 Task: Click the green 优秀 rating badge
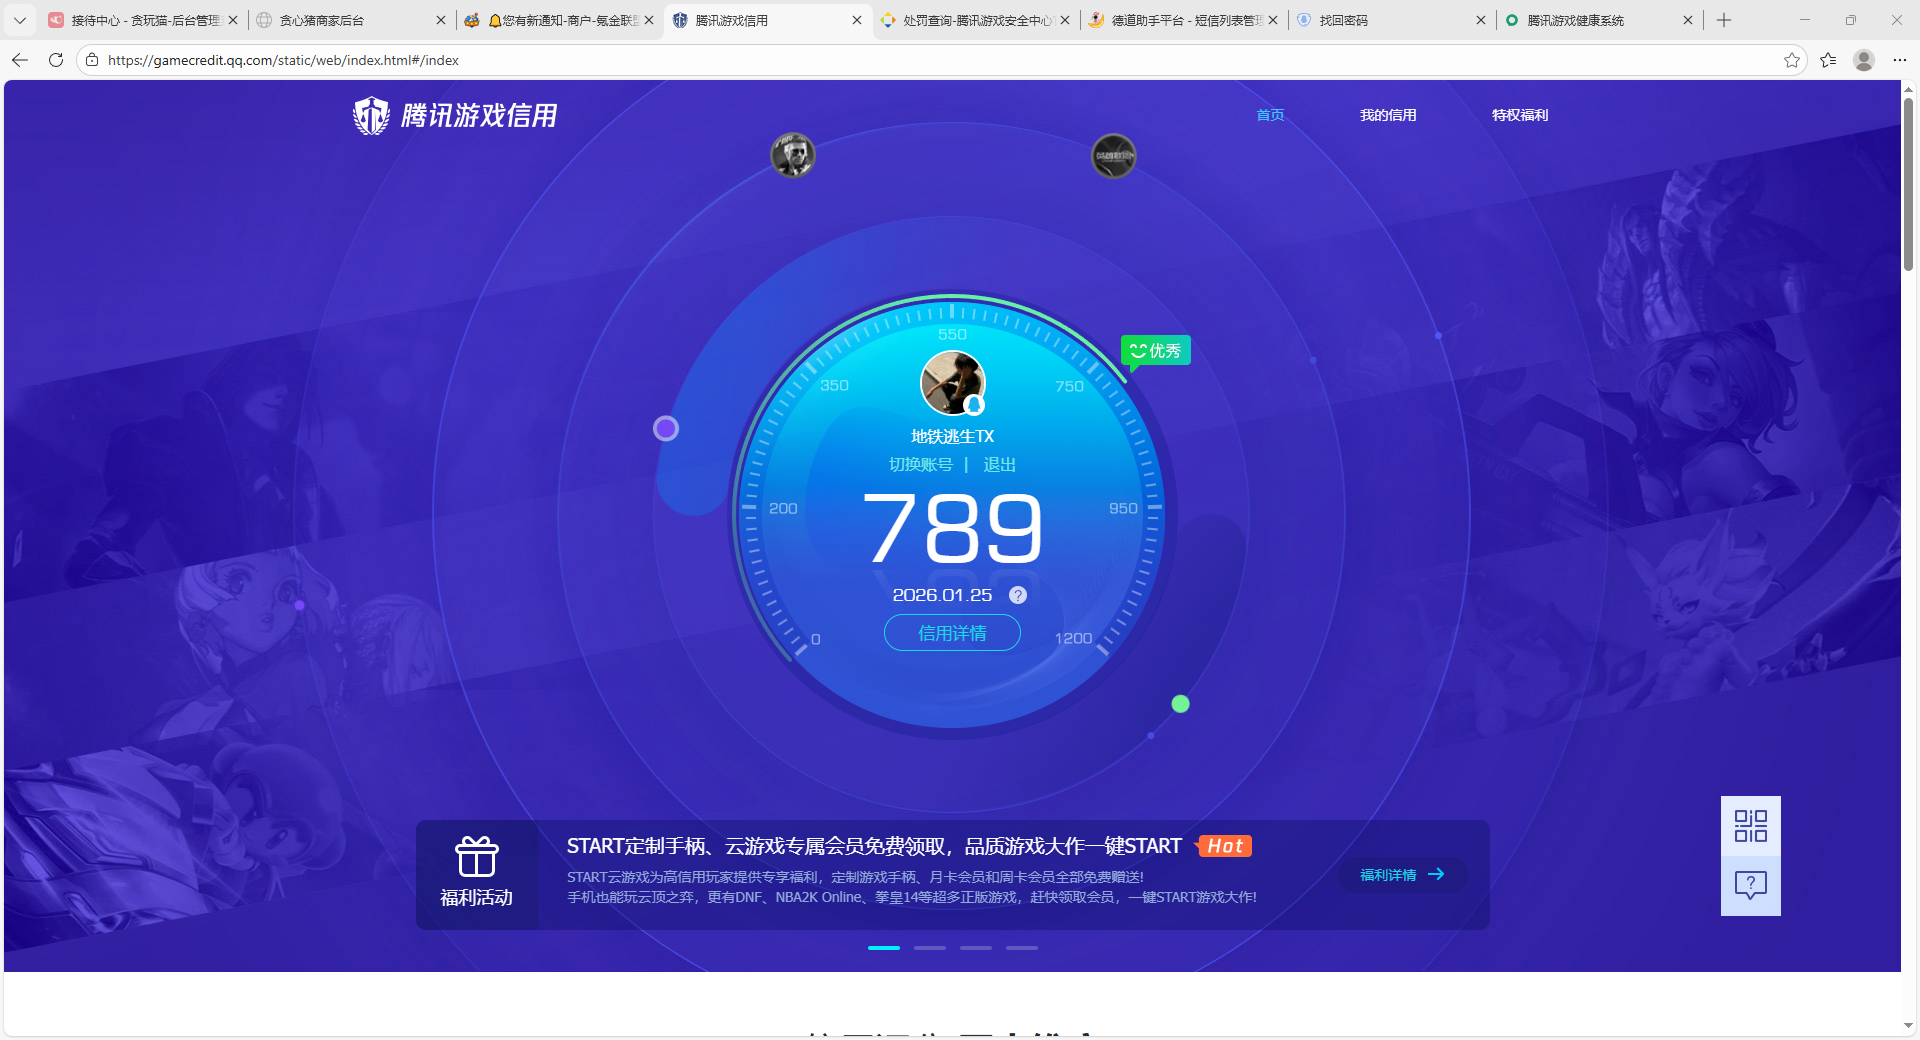[x=1155, y=351]
